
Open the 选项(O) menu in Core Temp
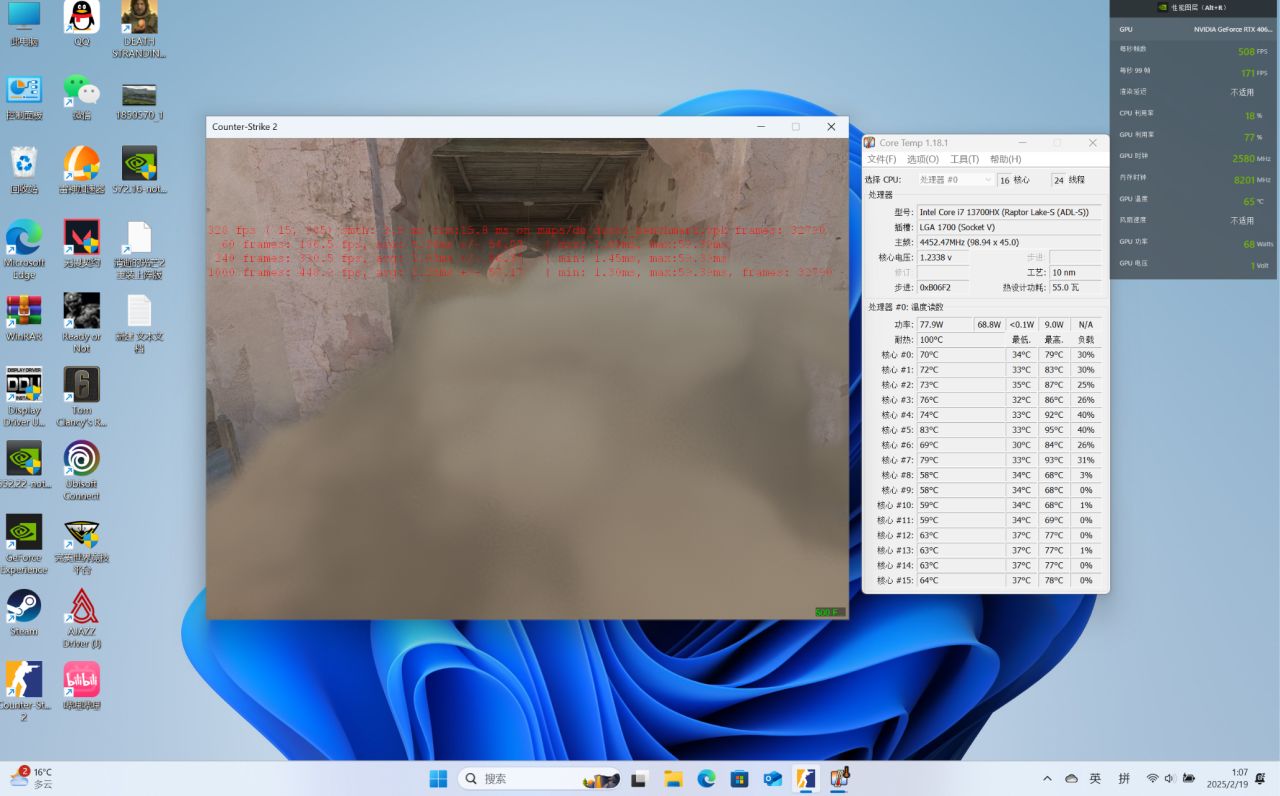coord(923,159)
